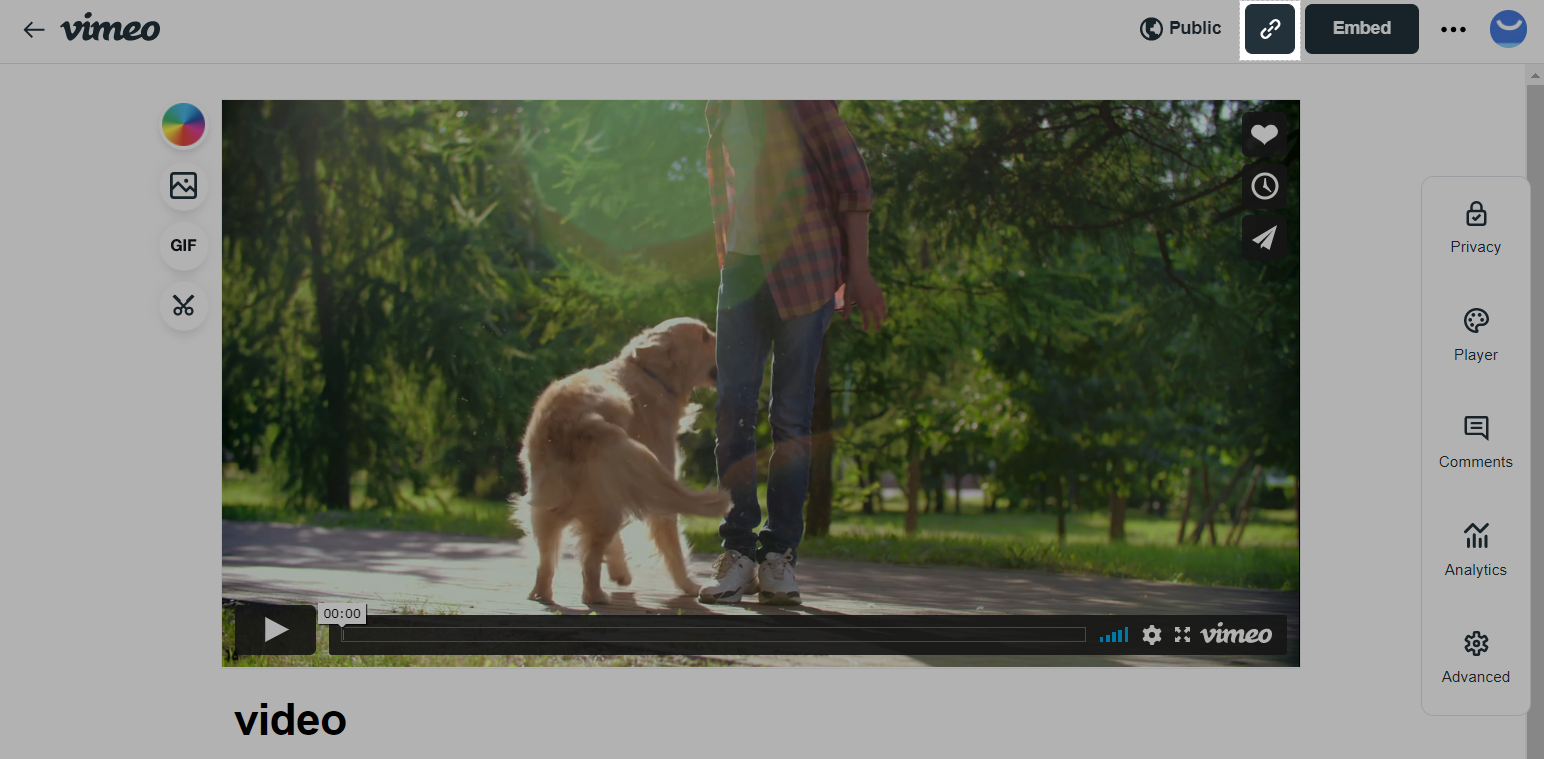Open player settings gear

click(x=1152, y=635)
